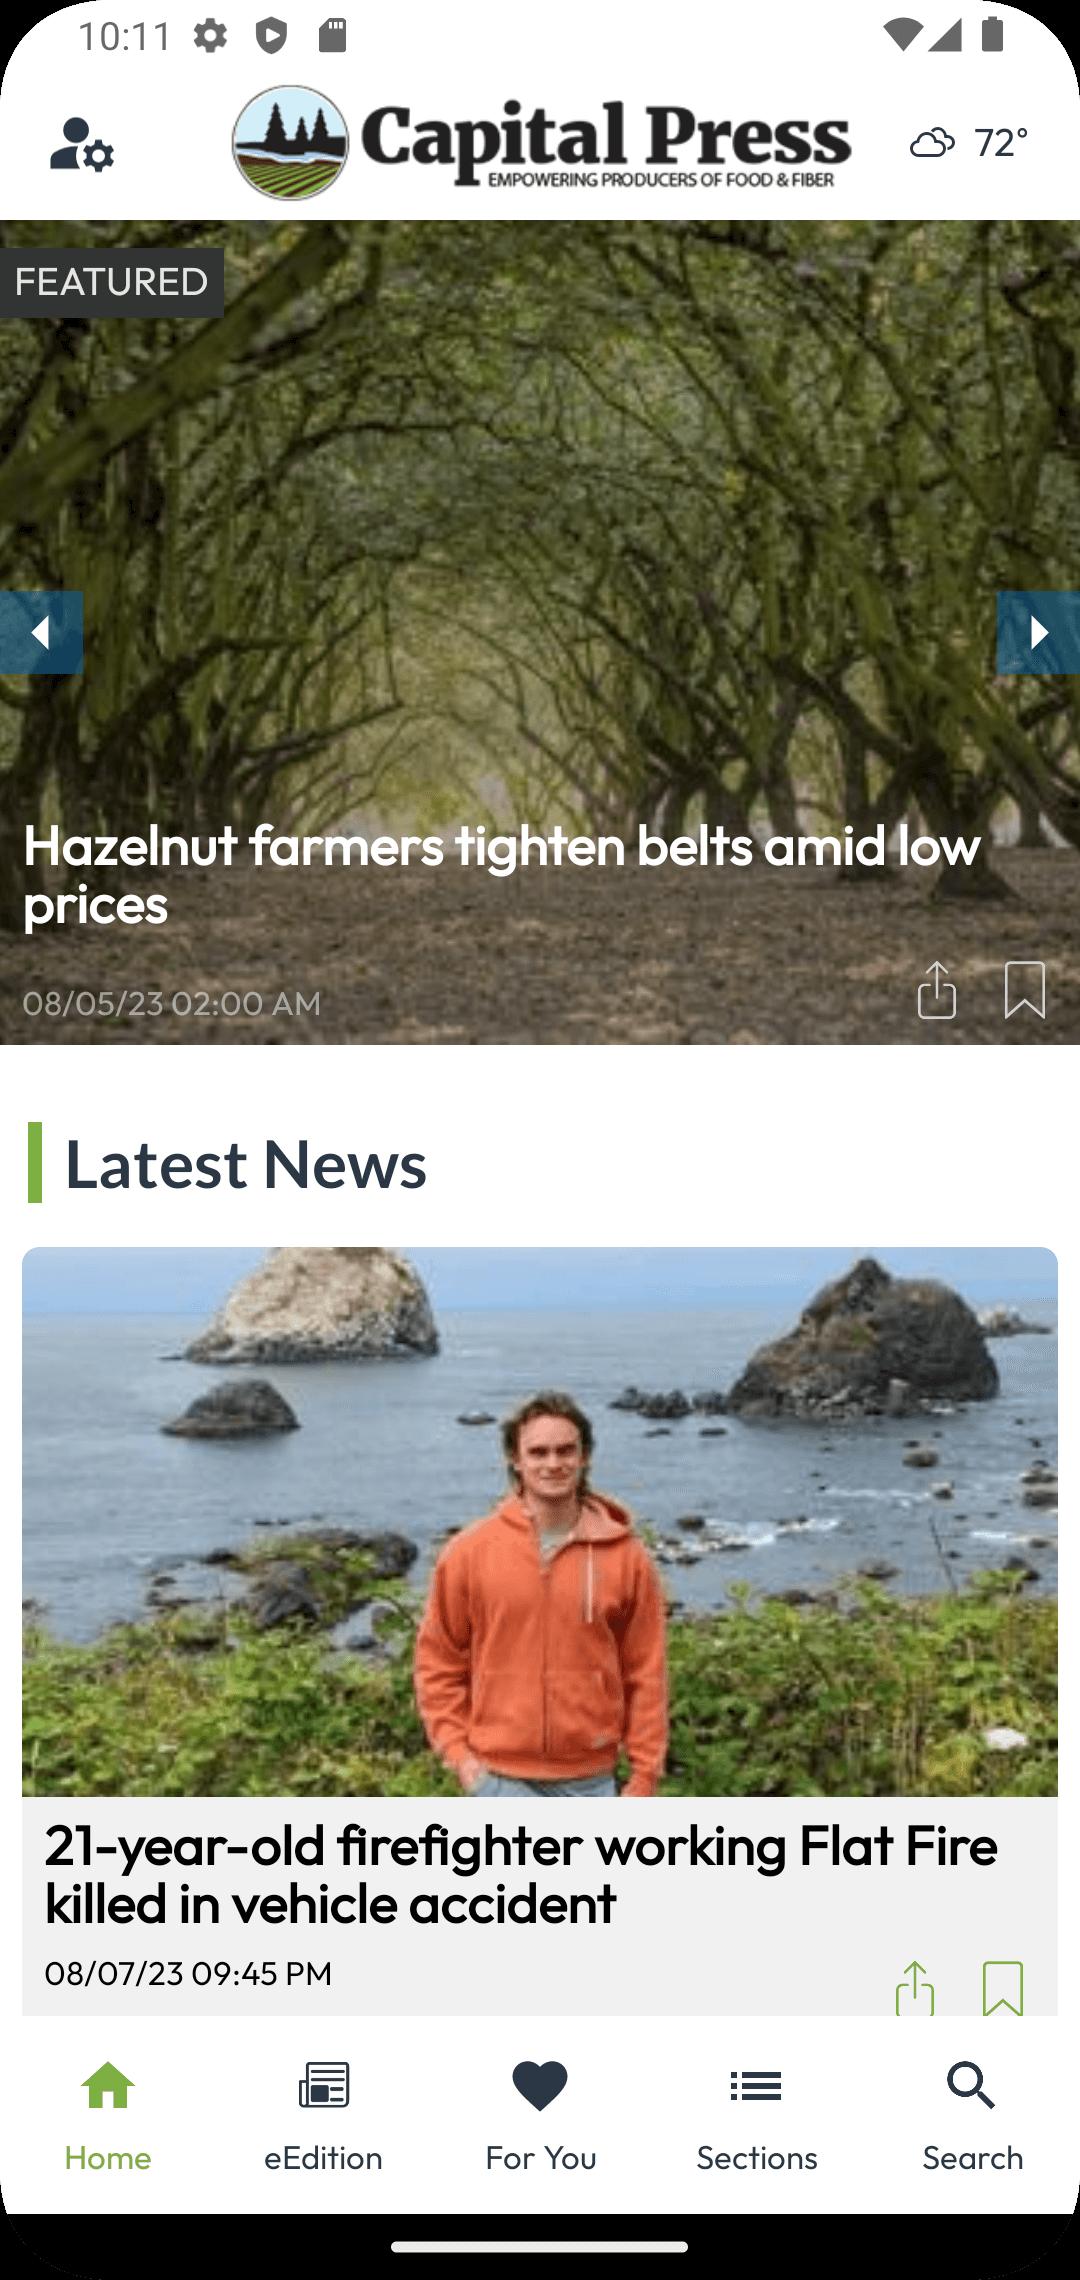Share the Hazelnut farmers featured article
Image resolution: width=1080 pixels, height=2280 pixels.
click(x=937, y=990)
